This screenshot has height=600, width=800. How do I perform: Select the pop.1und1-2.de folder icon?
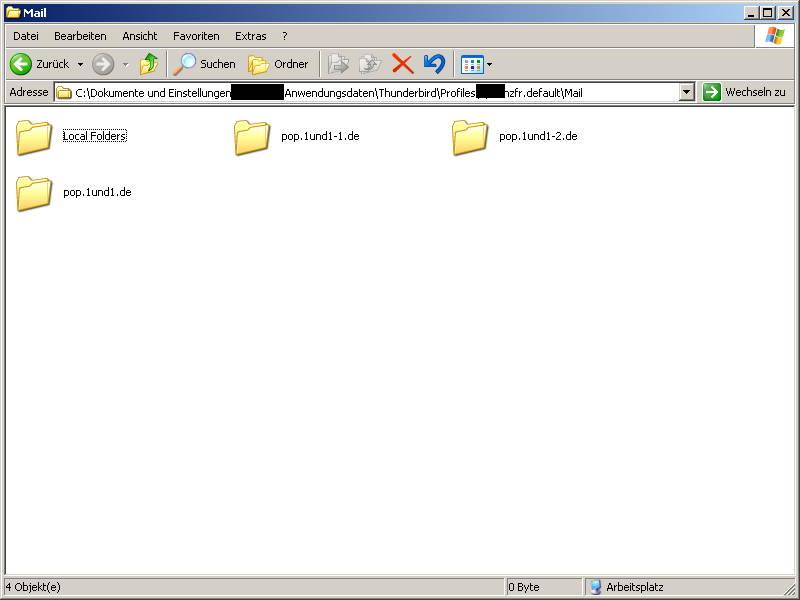tap(470, 137)
